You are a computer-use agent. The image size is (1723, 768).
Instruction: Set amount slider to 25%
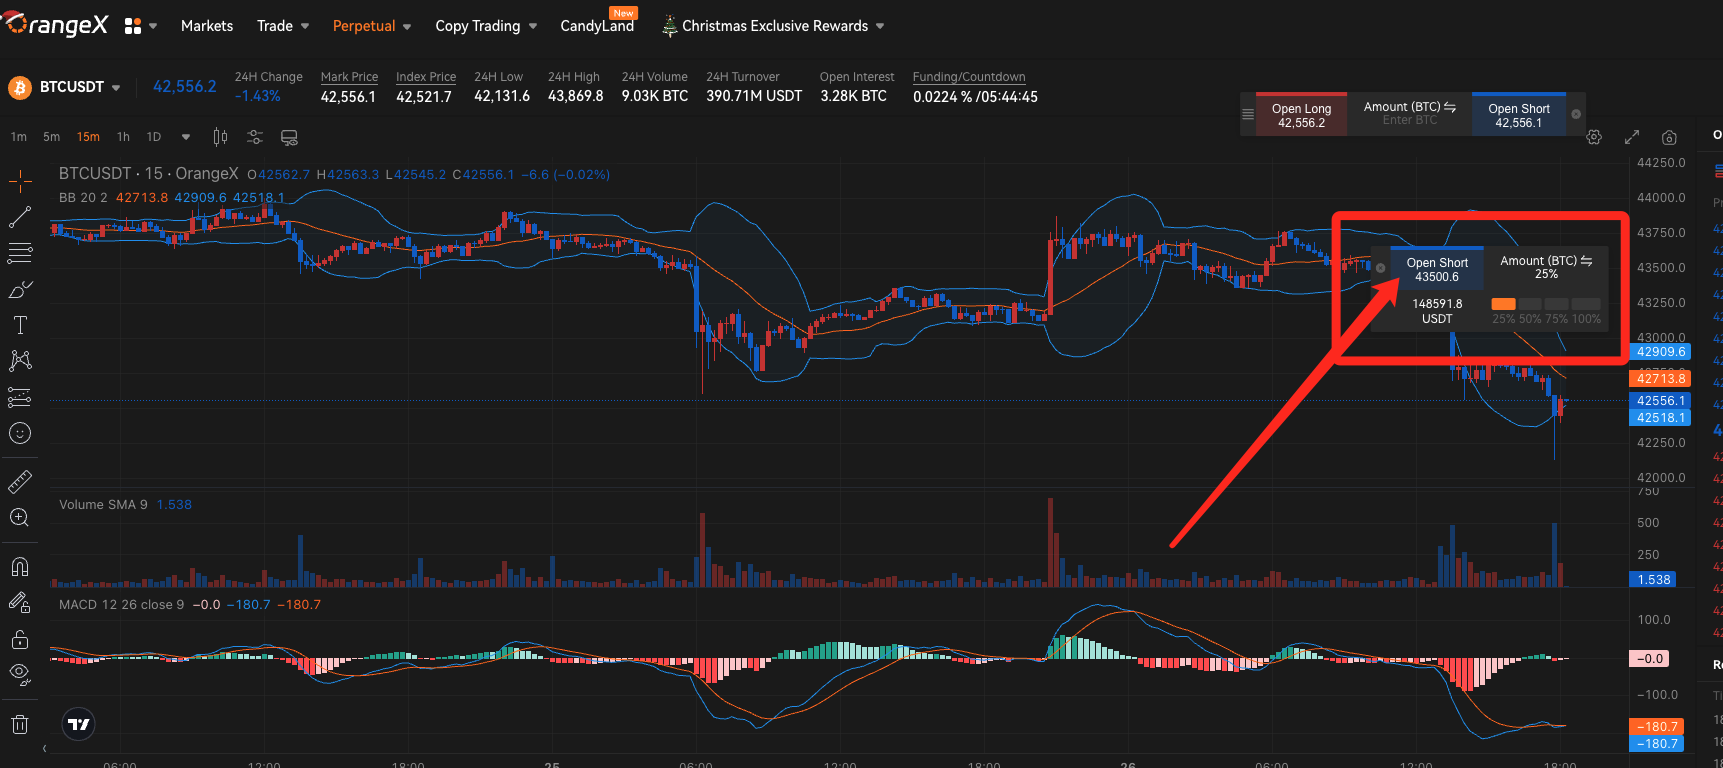coord(1503,304)
